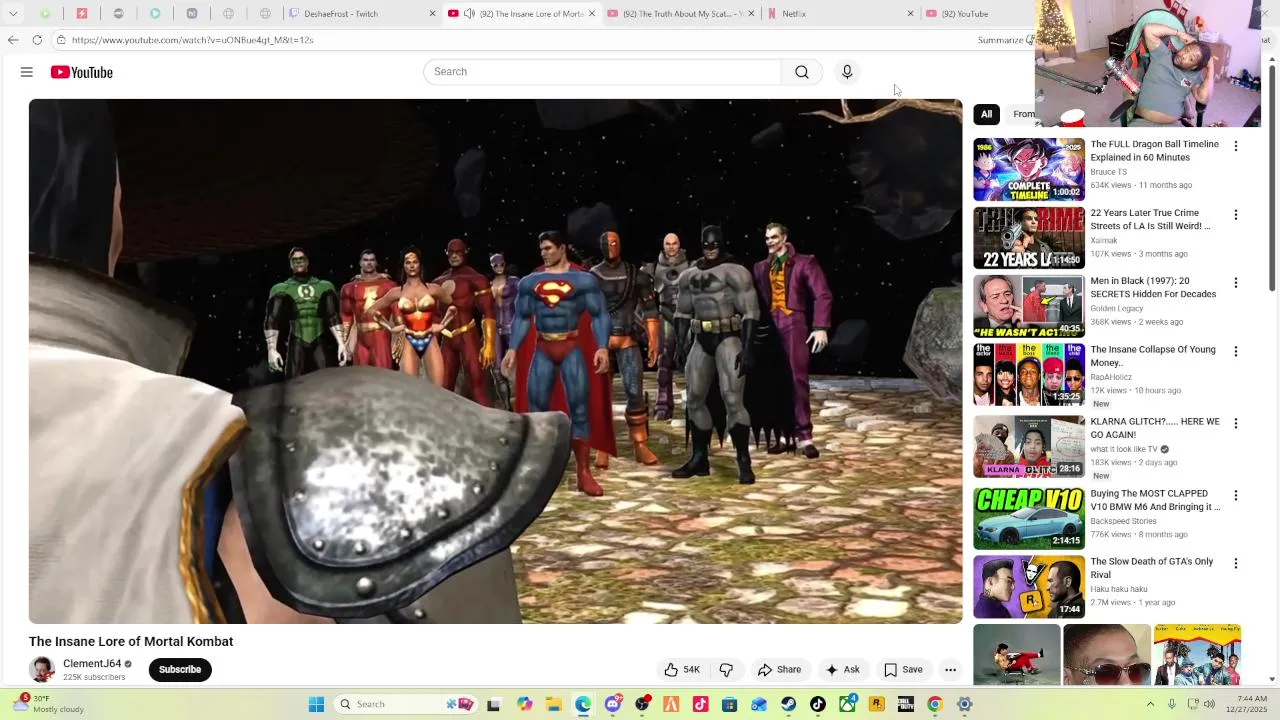Mute the audio on the Insane Lore tab
Viewport: 1280px width, 720px height.
pos(469,13)
